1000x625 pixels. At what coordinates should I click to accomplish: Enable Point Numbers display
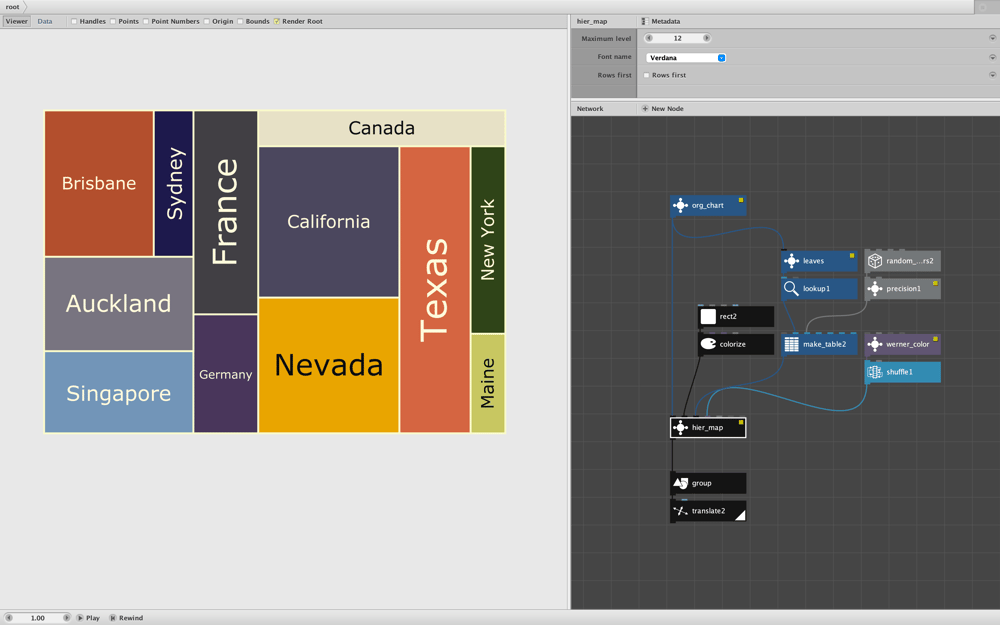(146, 21)
